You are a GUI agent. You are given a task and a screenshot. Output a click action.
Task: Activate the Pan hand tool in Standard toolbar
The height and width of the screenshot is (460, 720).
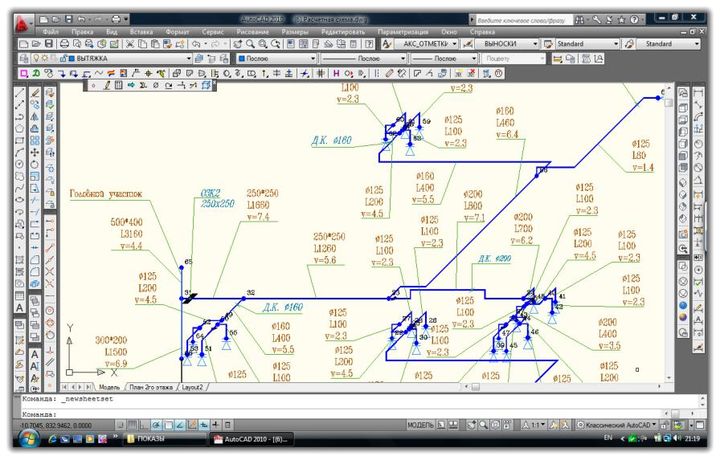[237, 44]
